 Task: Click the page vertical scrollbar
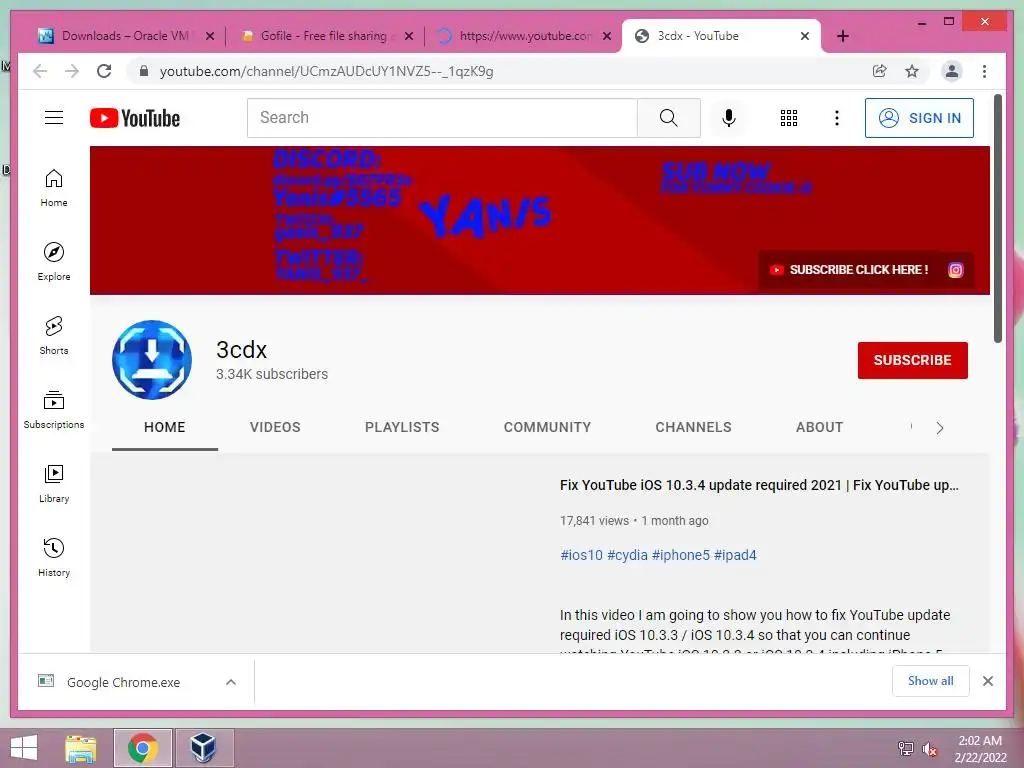pyautogui.click(x=997, y=219)
